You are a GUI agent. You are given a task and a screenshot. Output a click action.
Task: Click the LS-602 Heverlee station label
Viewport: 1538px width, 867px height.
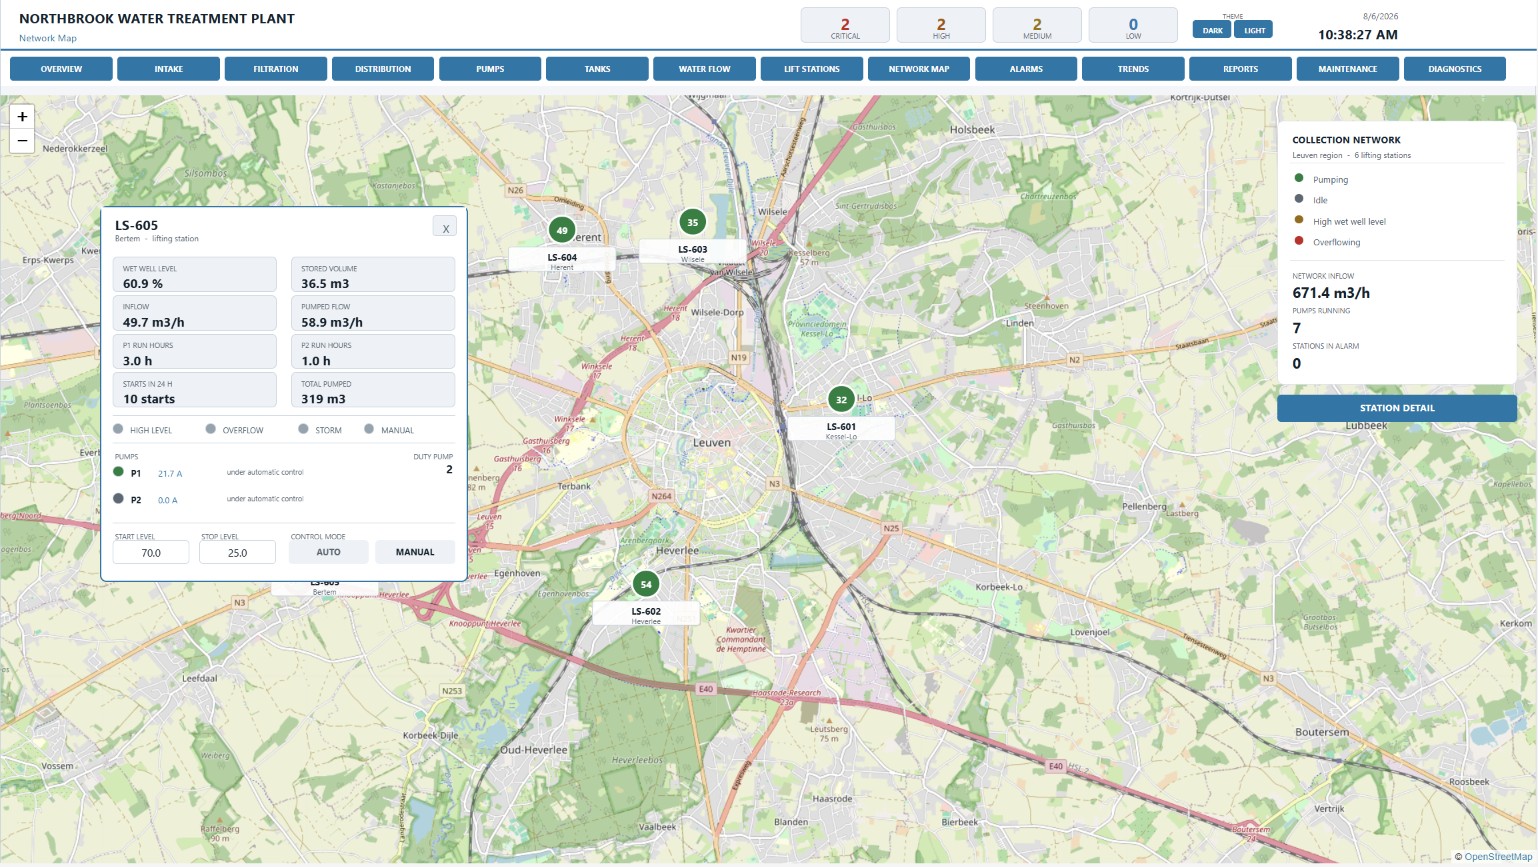coord(646,613)
